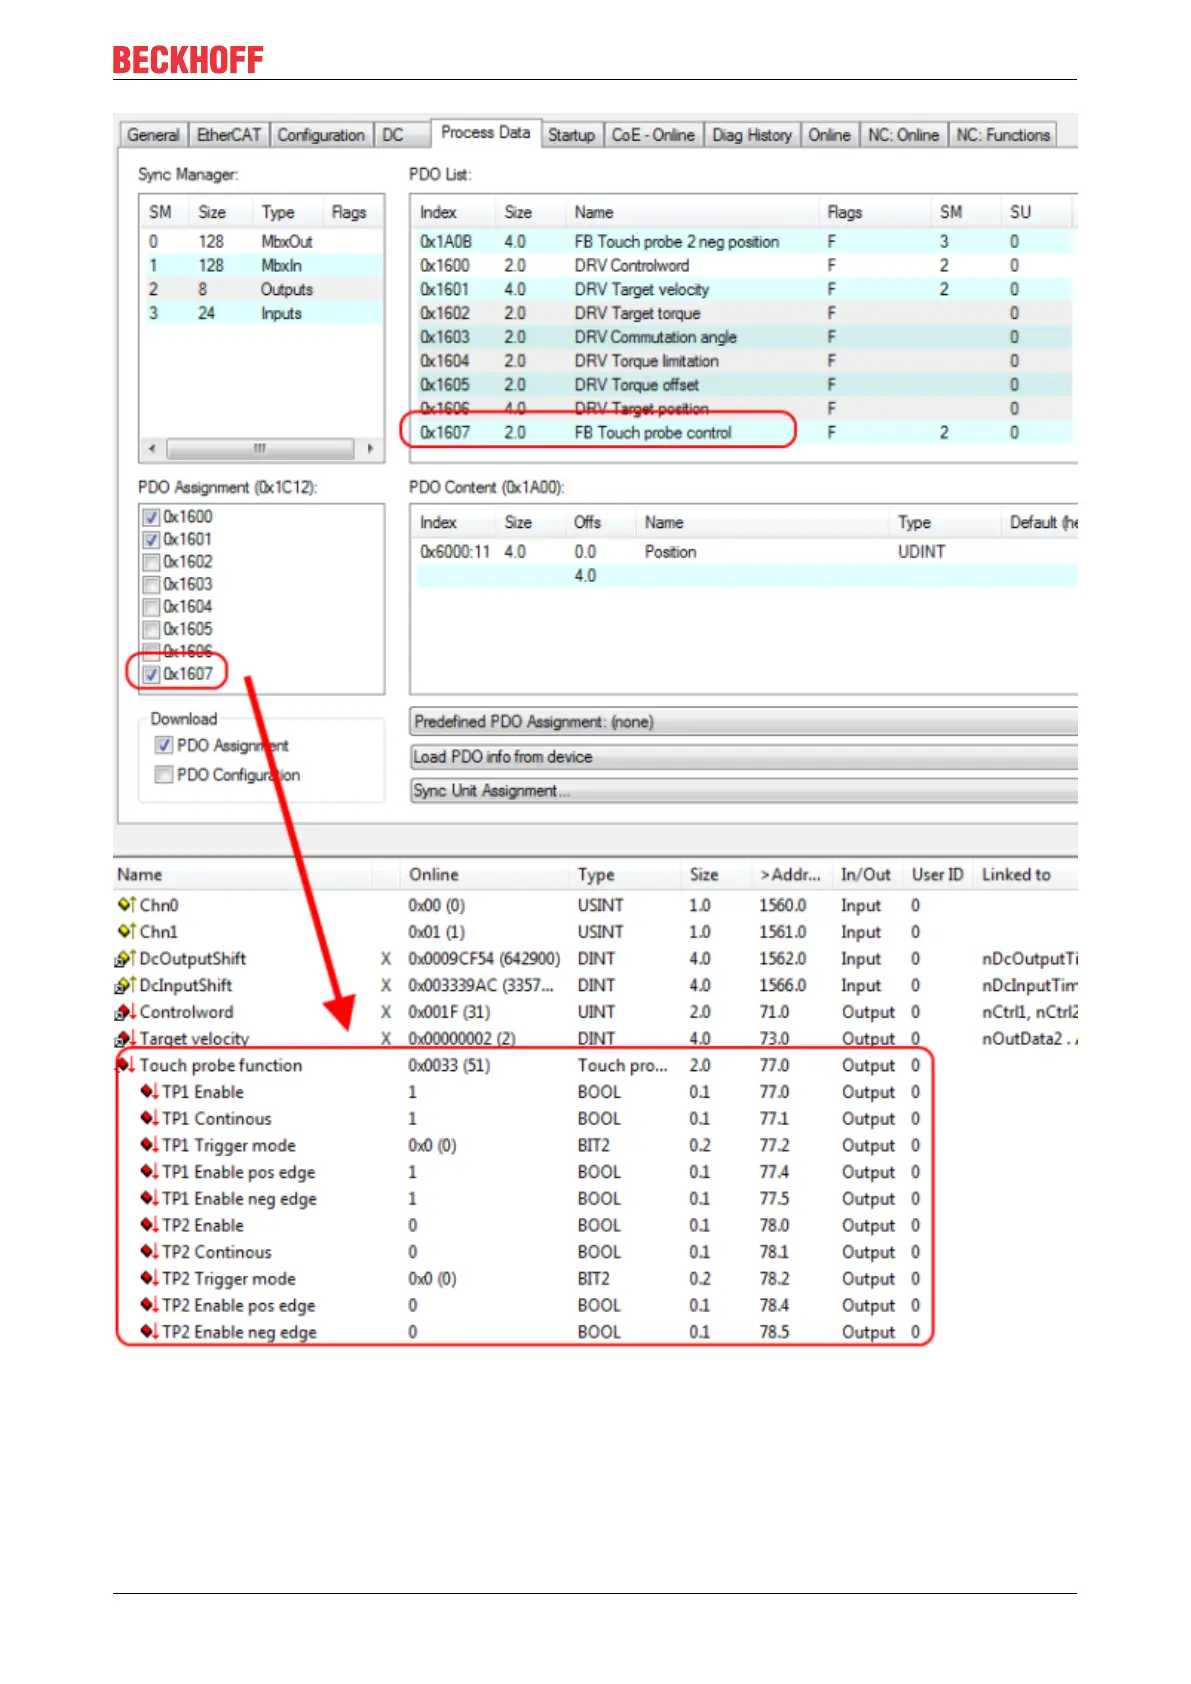Click the User ID column header

coord(937,875)
